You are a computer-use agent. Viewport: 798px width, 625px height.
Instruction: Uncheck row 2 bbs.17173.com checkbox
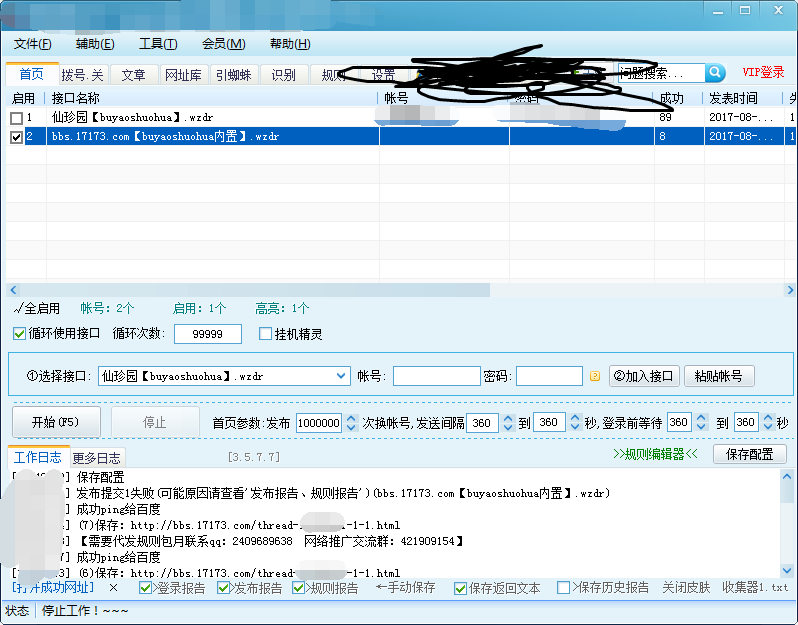point(16,137)
